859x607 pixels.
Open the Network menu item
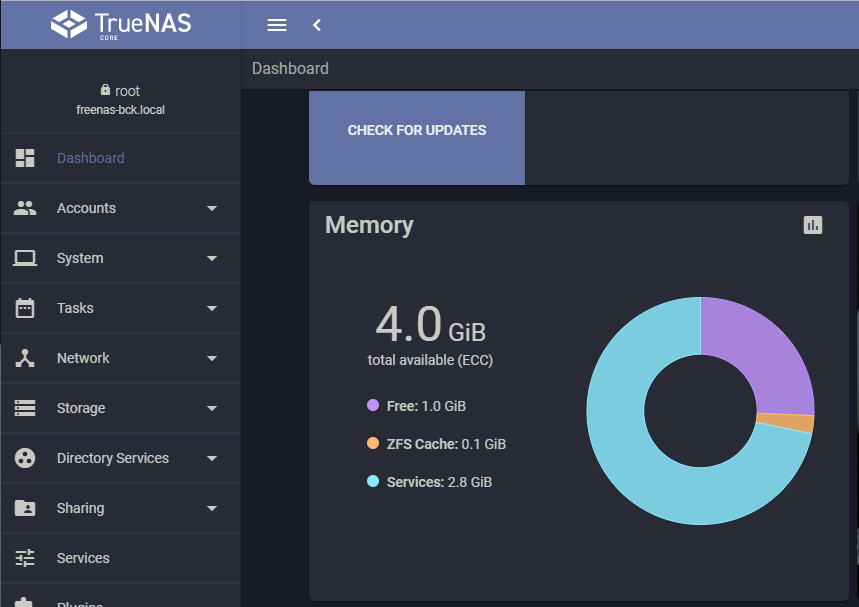click(121, 358)
